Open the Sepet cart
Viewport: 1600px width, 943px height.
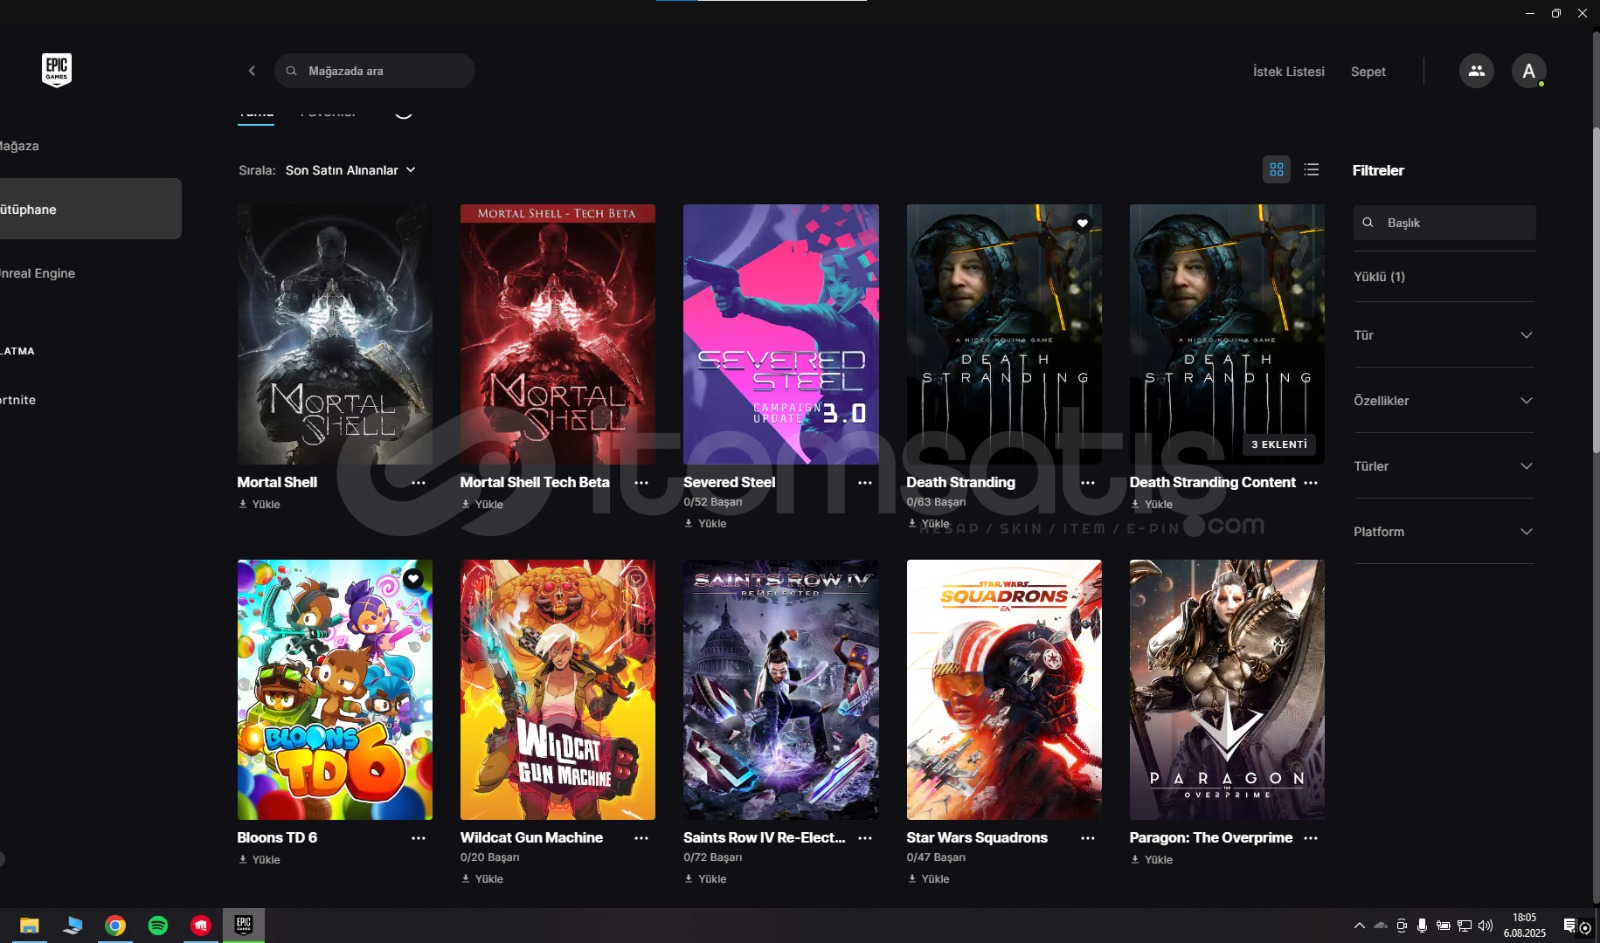click(x=1368, y=72)
